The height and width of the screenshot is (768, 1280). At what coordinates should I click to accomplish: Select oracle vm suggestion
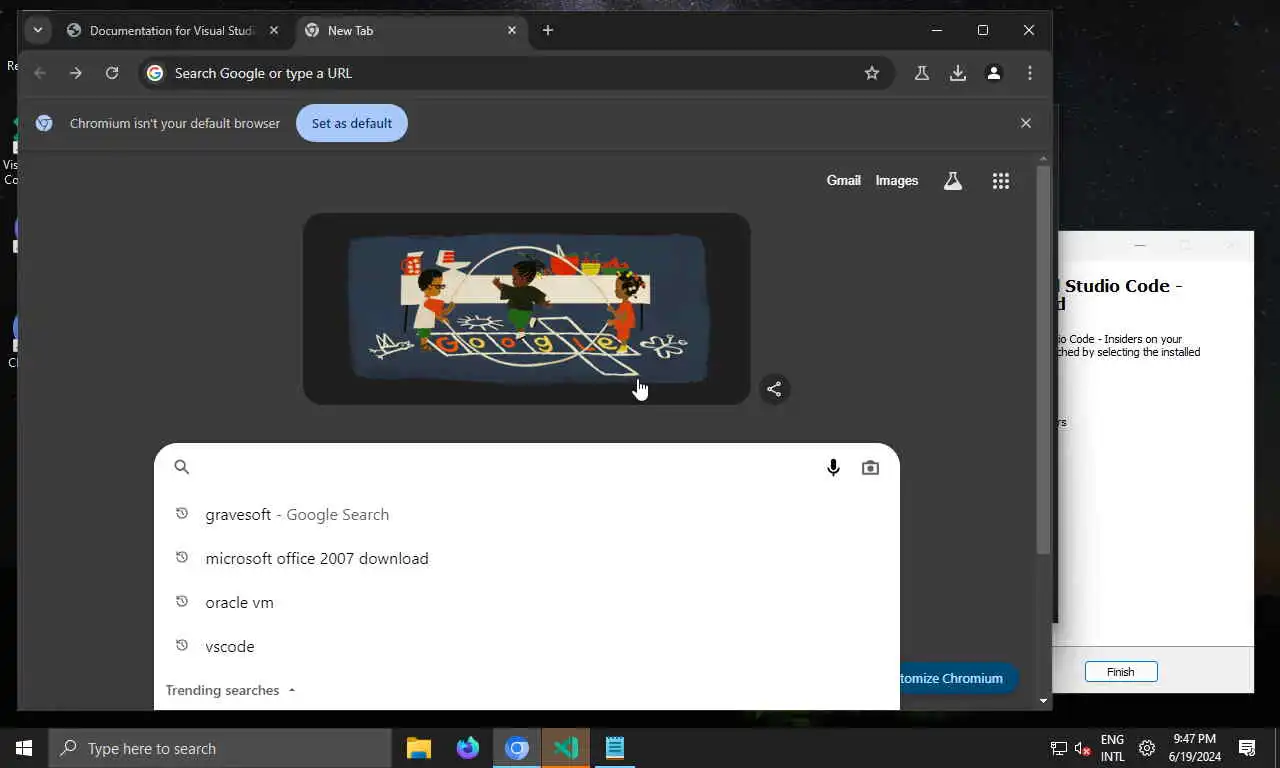[527, 602]
